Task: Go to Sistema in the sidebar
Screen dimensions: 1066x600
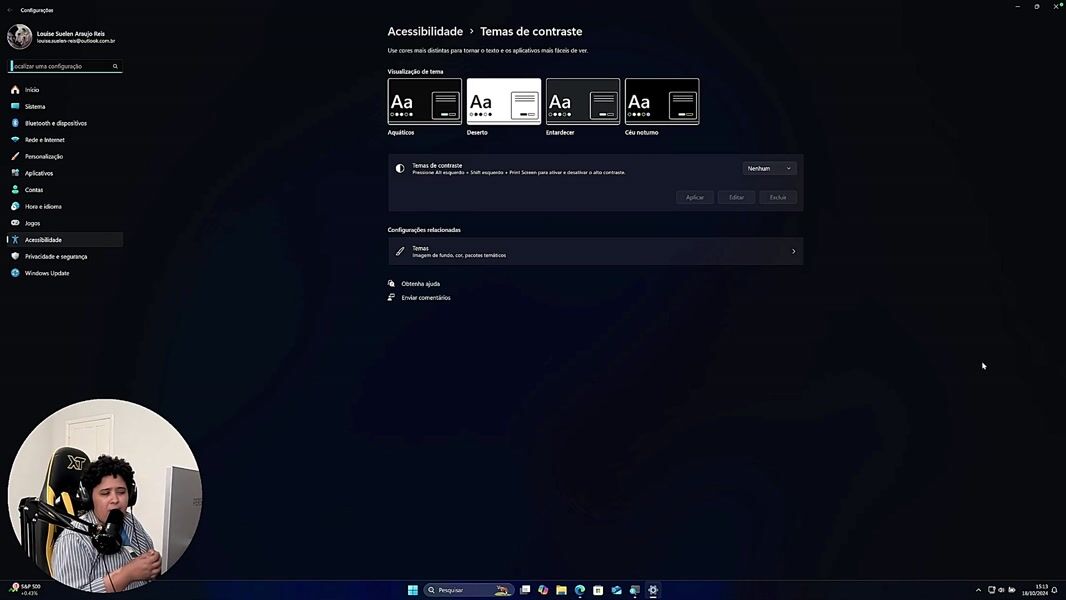Action: 35,106
